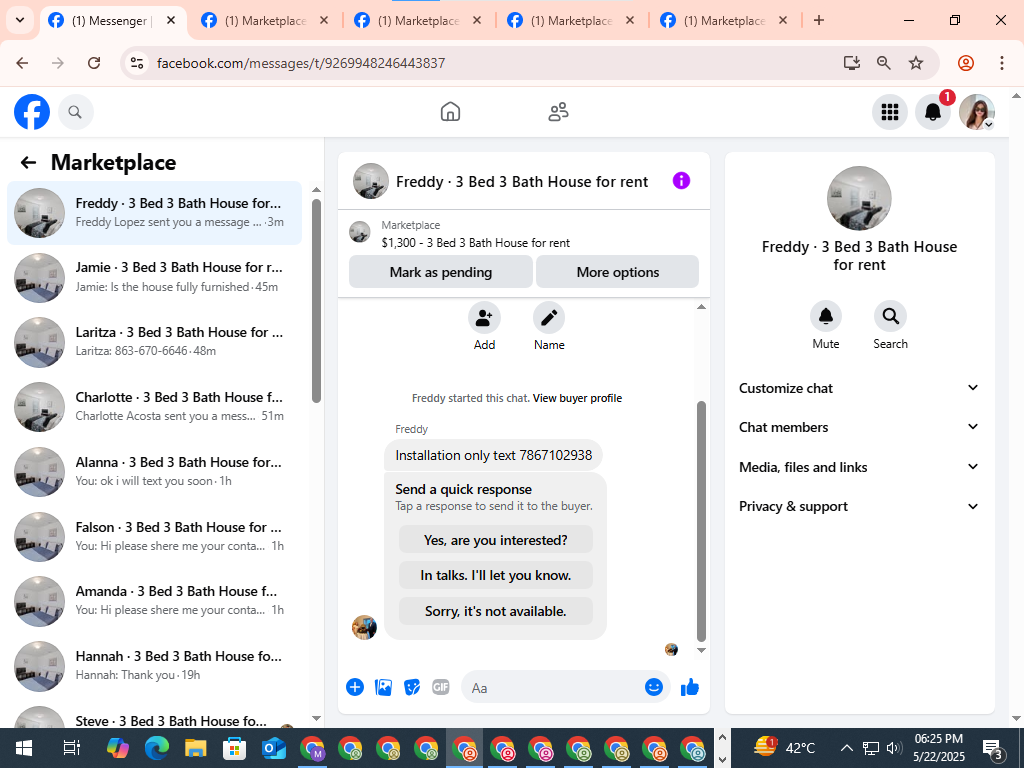Expand the Chat members section
Image resolution: width=1024 pixels, height=768 pixels.
click(859, 427)
